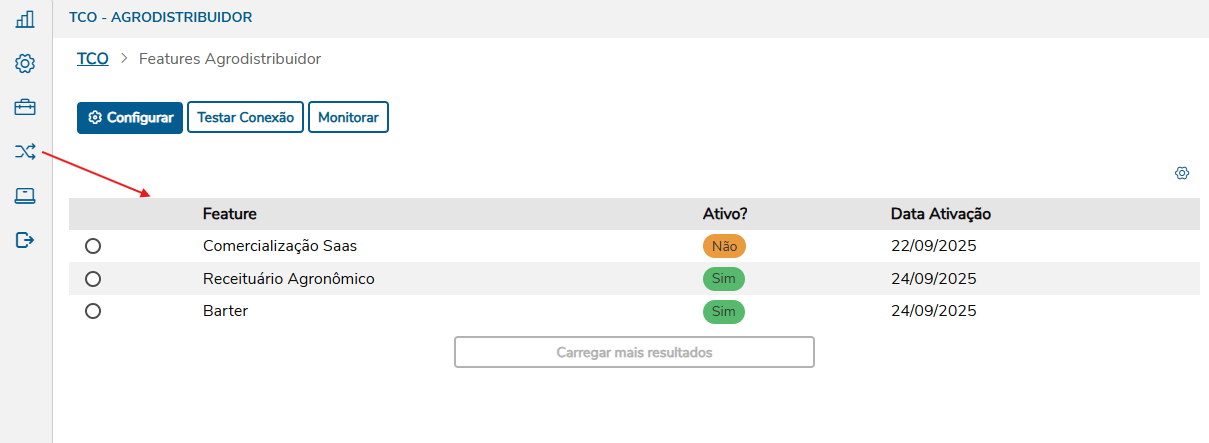This screenshot has width=1209, height=443.
Task: Select the Comercialização Saas radio button
Action: pyautogui.click(x=93, y=246)
